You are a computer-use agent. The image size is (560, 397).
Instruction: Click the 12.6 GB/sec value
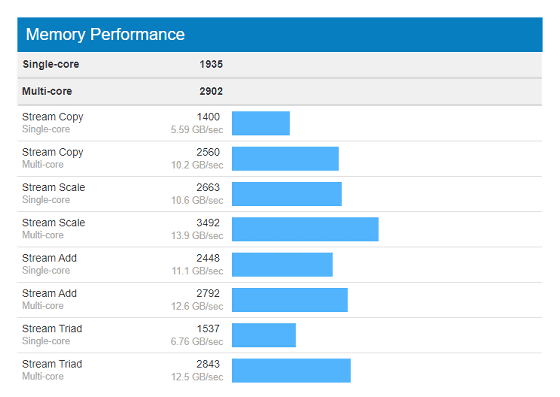pos(197,306)
